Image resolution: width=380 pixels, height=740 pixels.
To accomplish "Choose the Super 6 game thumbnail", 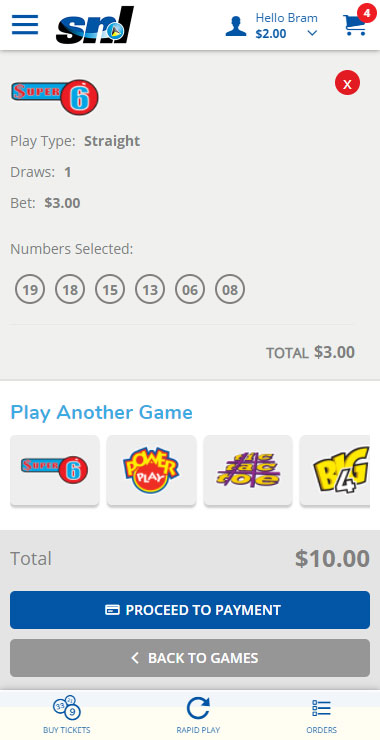I will tap(55, 471).
